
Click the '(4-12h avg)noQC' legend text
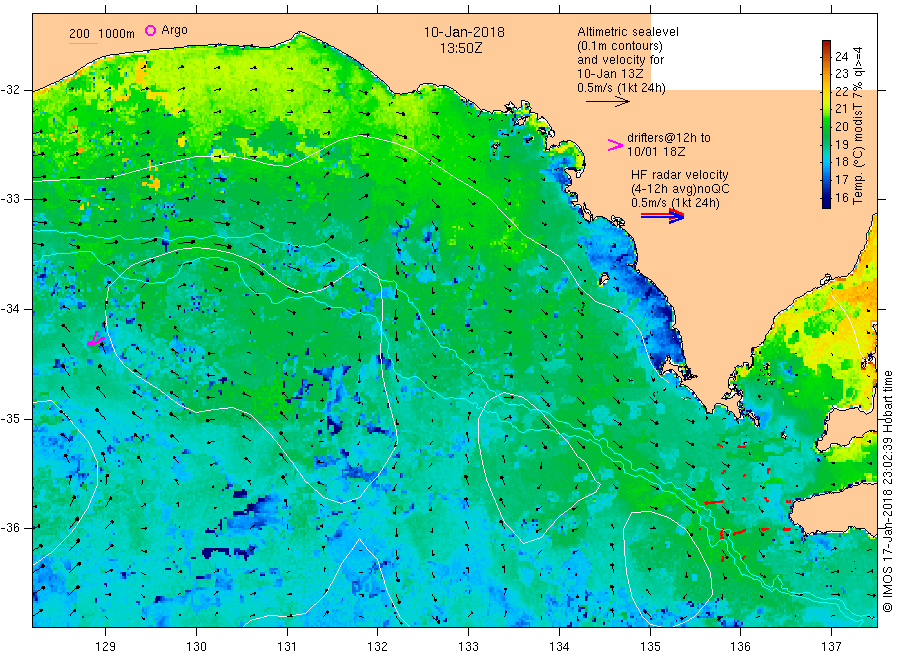[x=680, y=189]
